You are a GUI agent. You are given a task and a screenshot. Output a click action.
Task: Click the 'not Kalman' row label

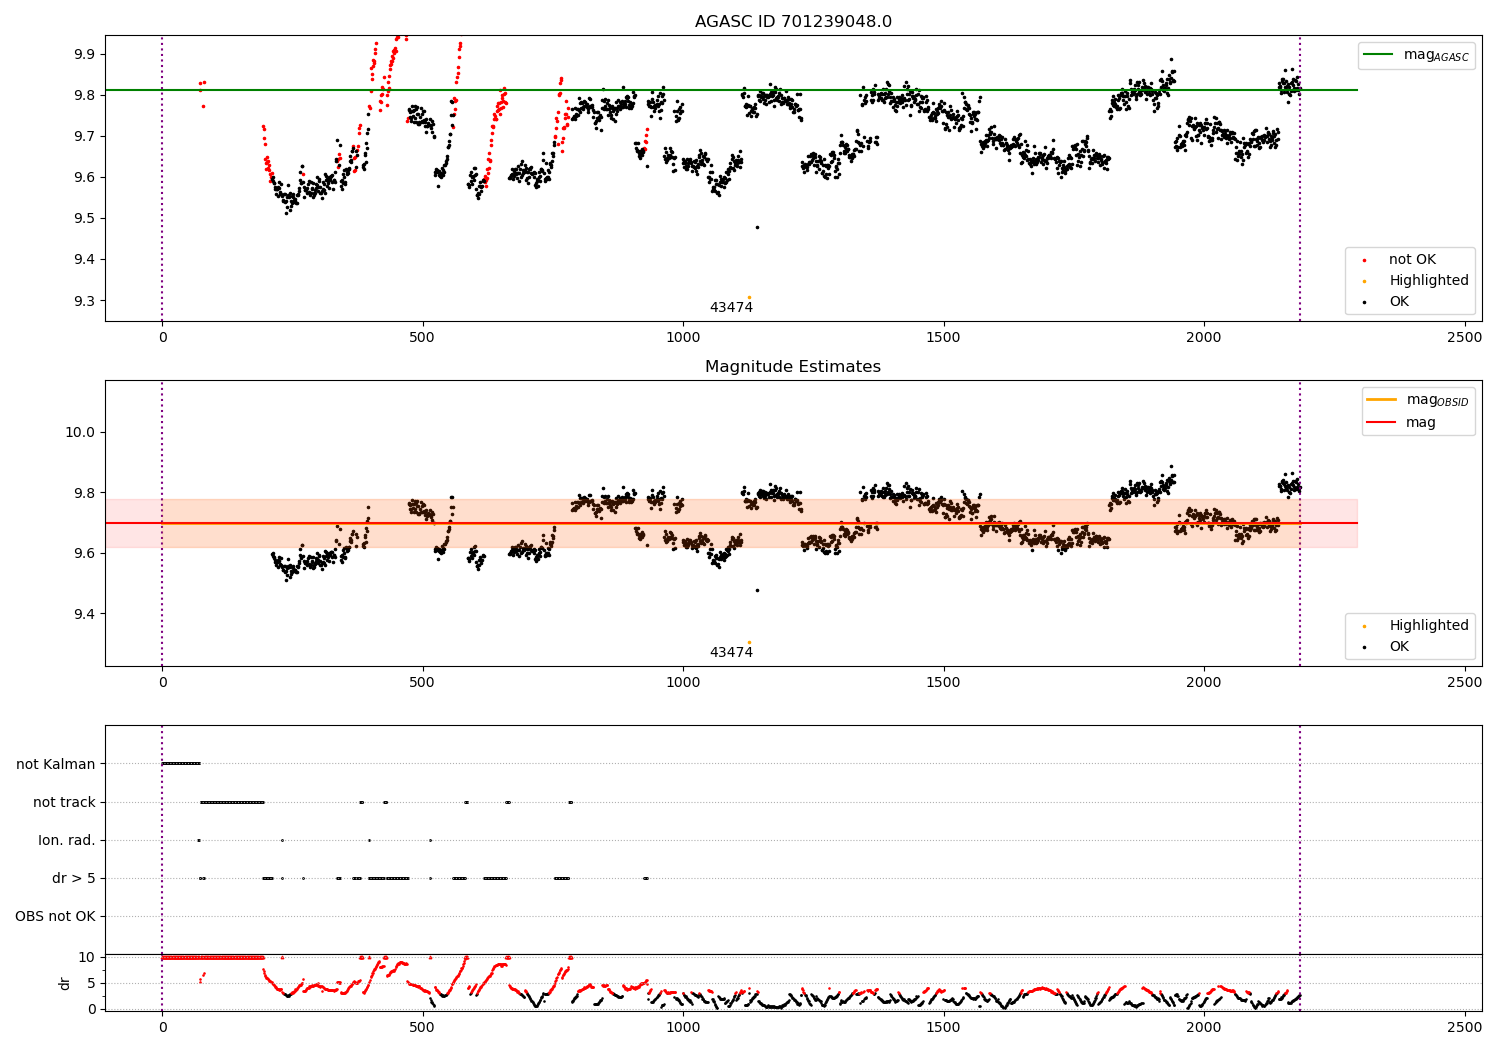(56, 764)
